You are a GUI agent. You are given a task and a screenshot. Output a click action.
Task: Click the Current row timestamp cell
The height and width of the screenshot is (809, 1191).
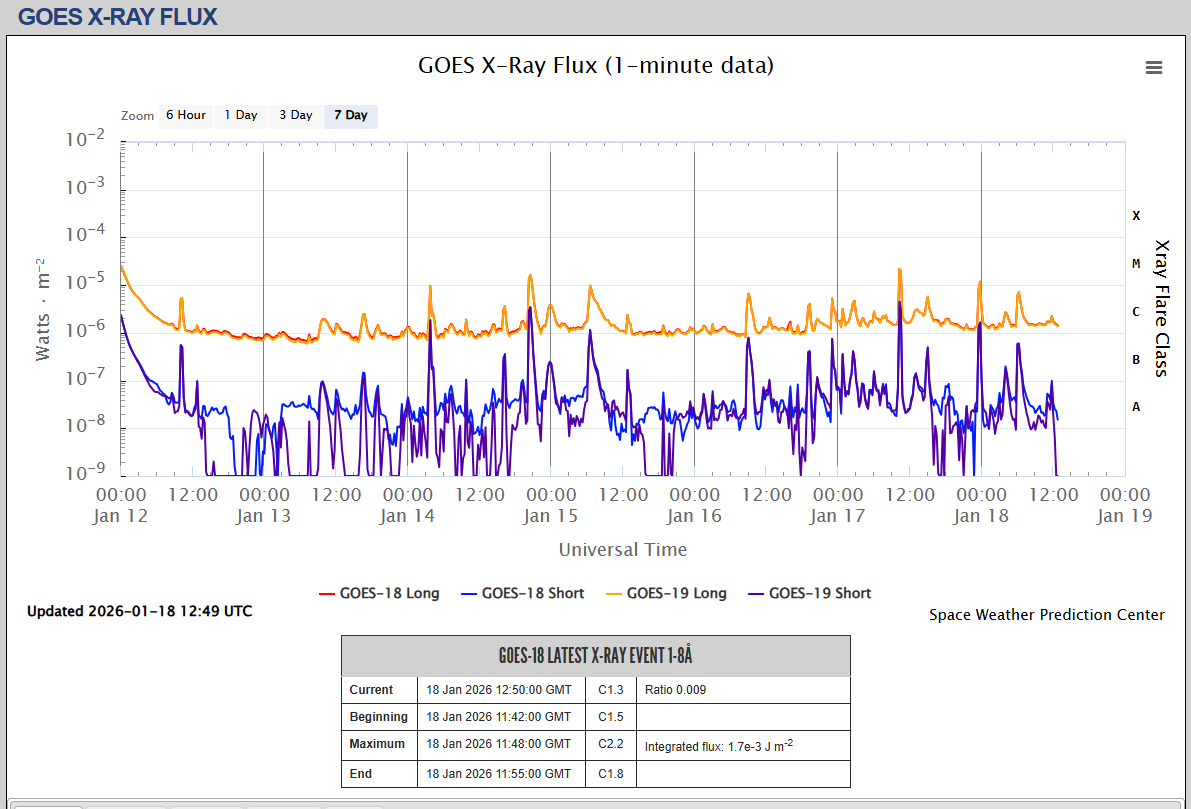point(499,690)
